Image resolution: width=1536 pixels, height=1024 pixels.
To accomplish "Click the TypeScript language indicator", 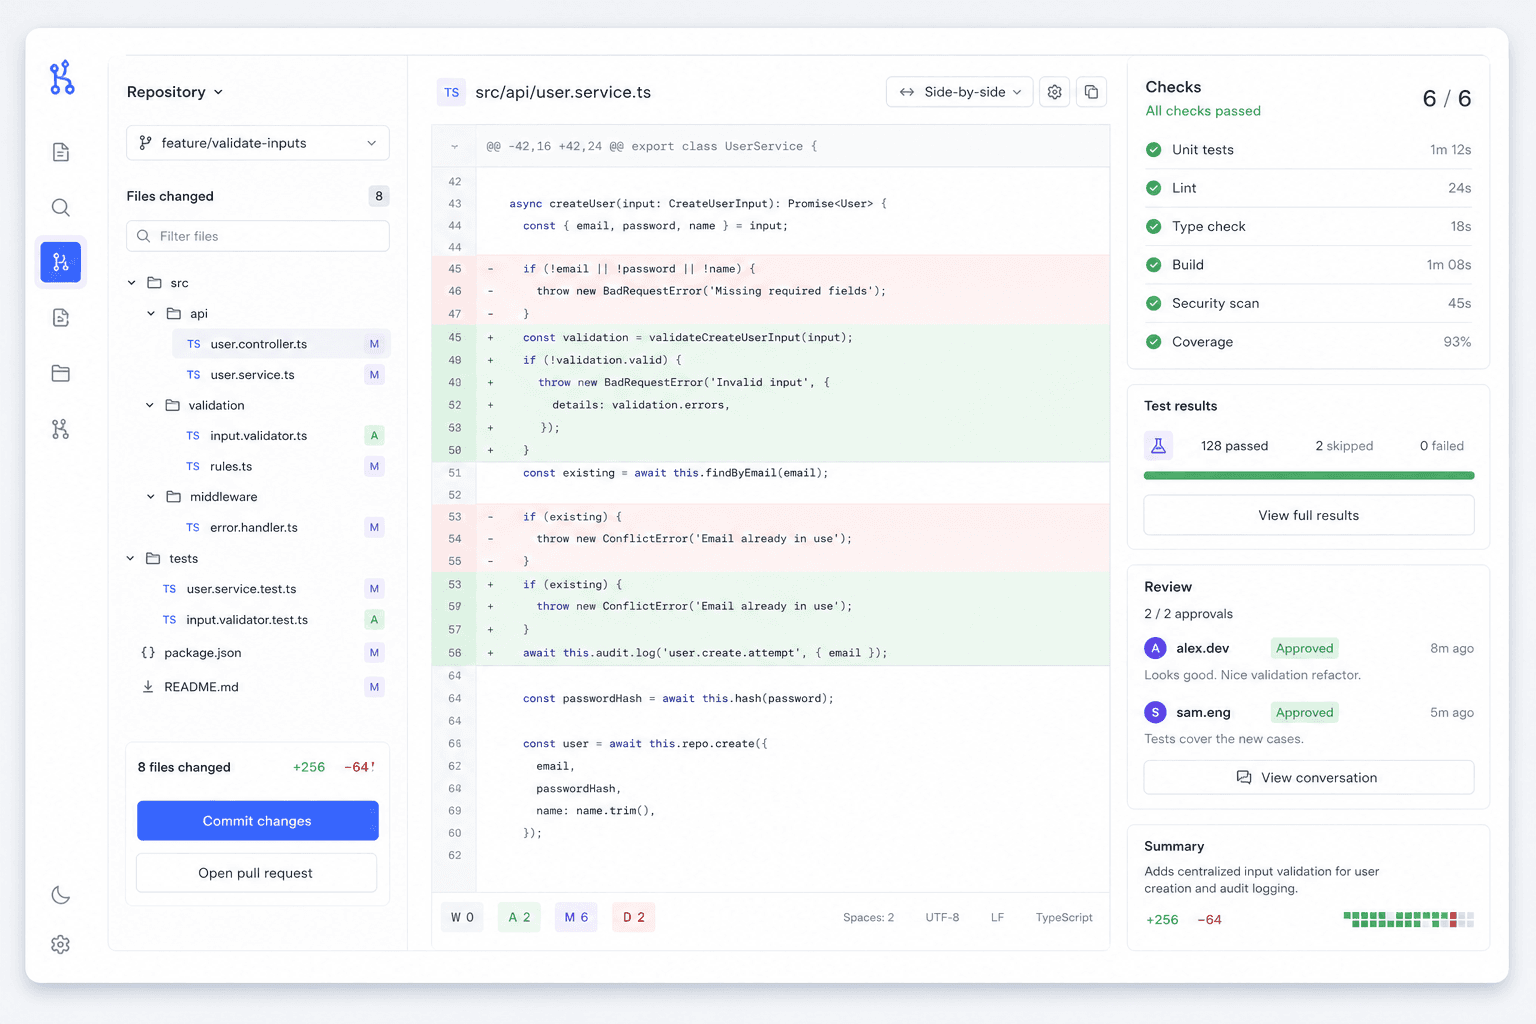I will pyautogui.click(x=1064, y=918).
